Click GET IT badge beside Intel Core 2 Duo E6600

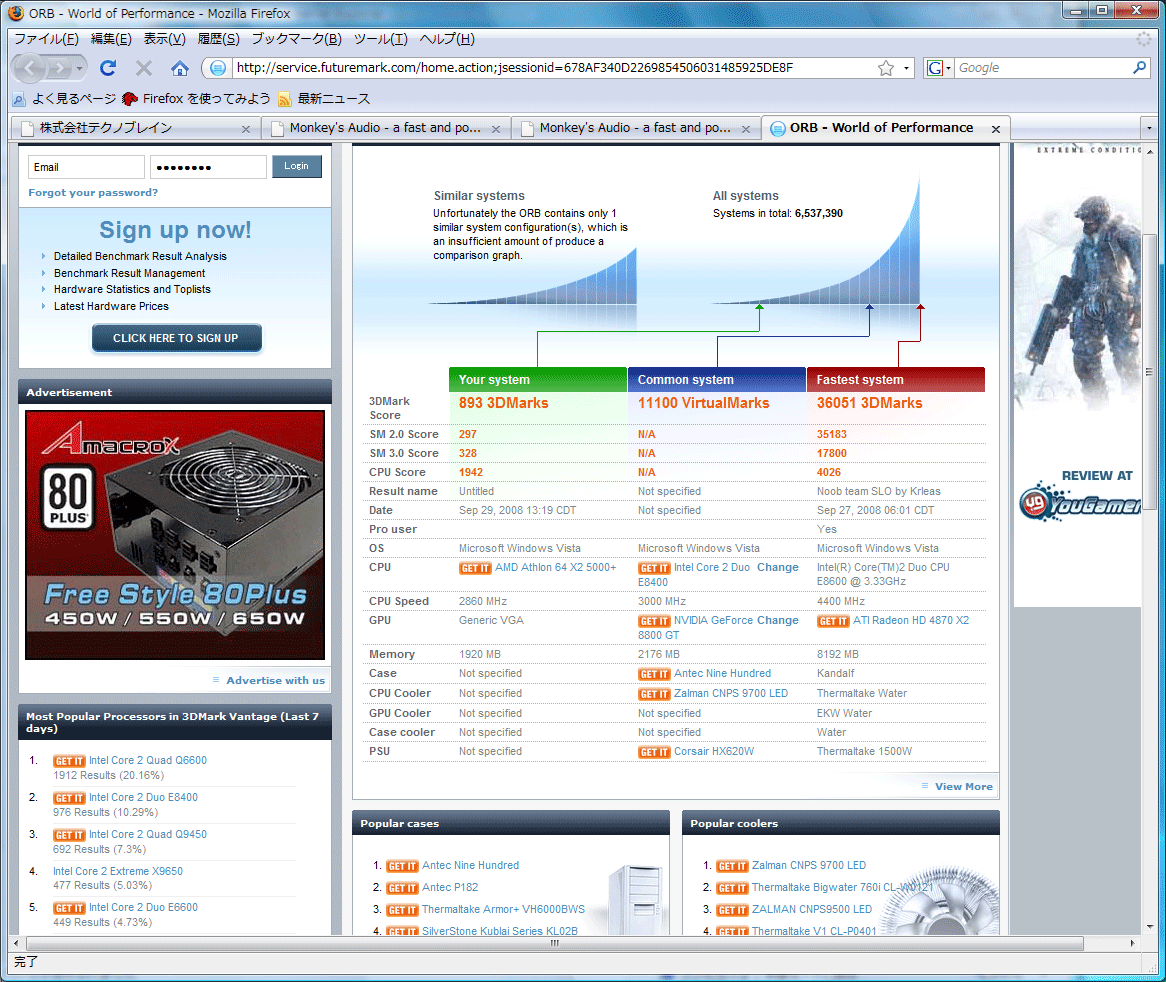(x=69, y=908)
